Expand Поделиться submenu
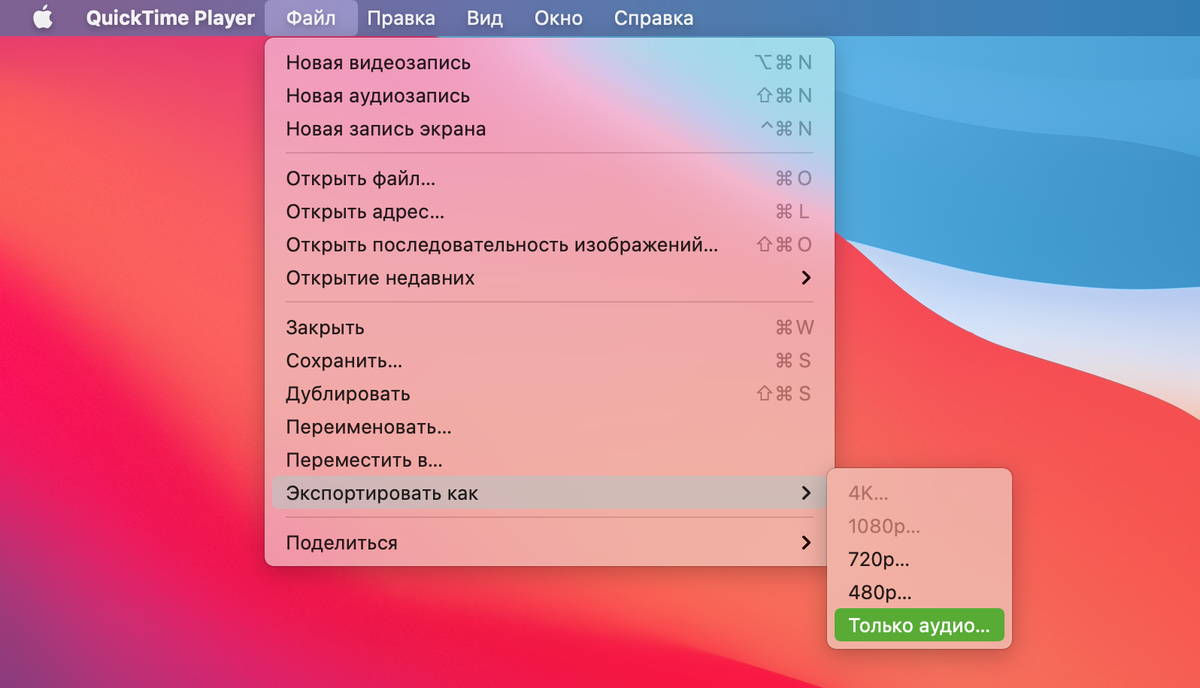The height and width of the screenshot is (688, 1200). [x=549, y=543]
